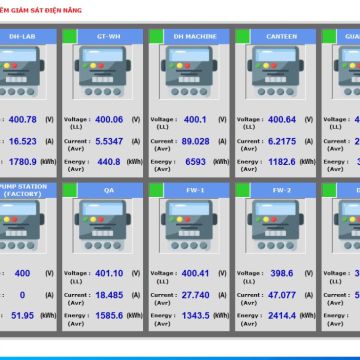Click green status indicator beside FW-1
Image resolution: width=360 pixels, height=360 pixels.
[x=156, y=190]
